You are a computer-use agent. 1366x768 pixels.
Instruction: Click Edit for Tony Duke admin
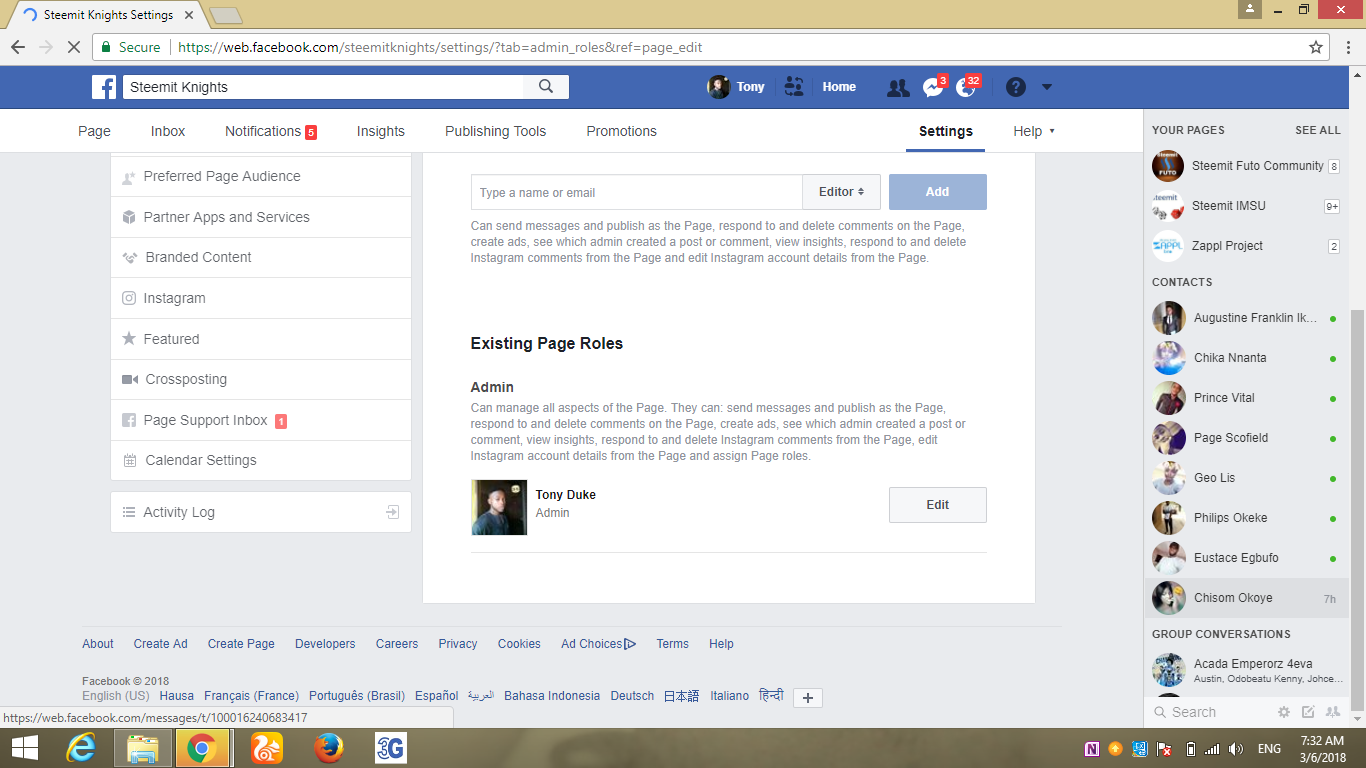938,505
